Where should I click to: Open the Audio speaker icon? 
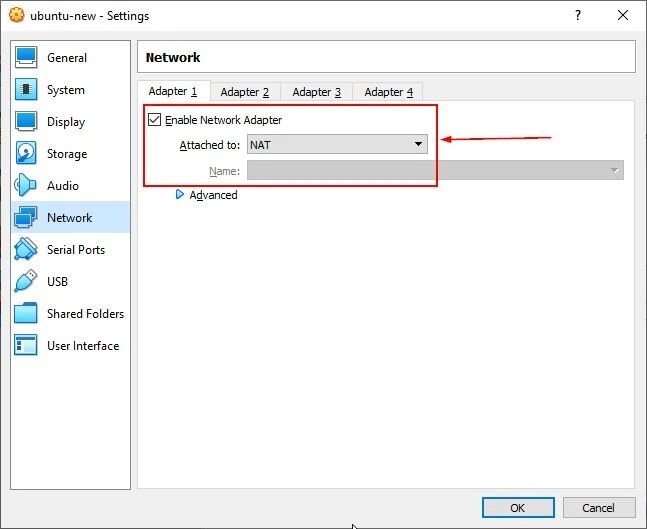coord(27,186)
